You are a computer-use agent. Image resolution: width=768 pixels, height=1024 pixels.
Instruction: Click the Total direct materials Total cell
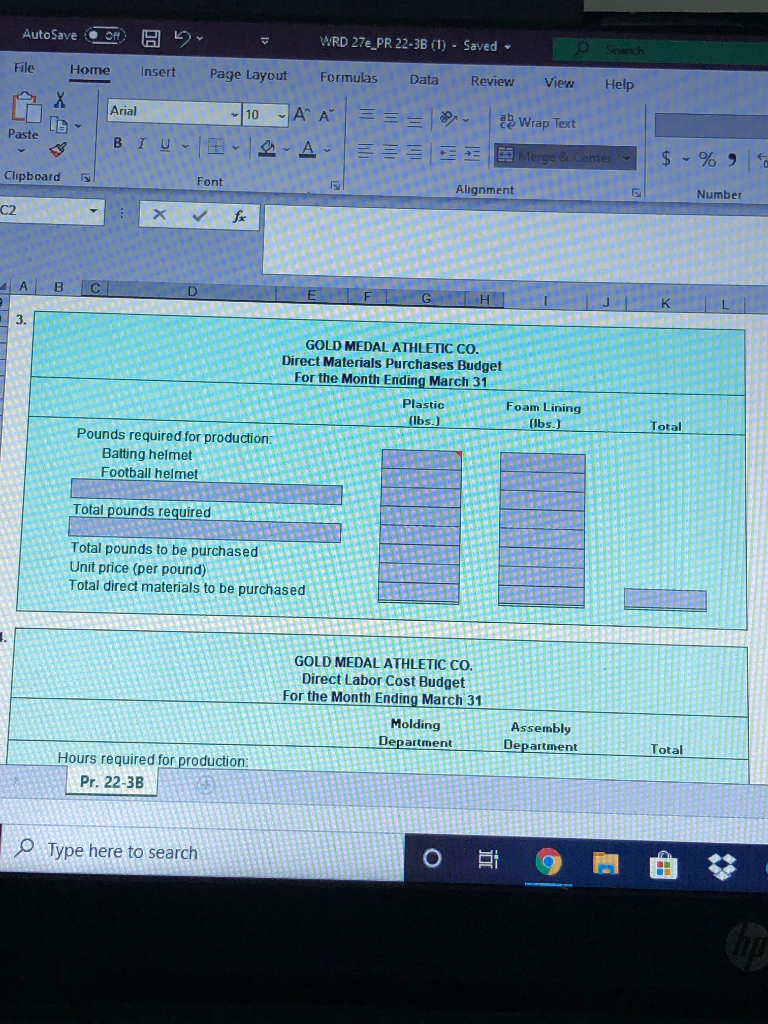tap(665, 599)
